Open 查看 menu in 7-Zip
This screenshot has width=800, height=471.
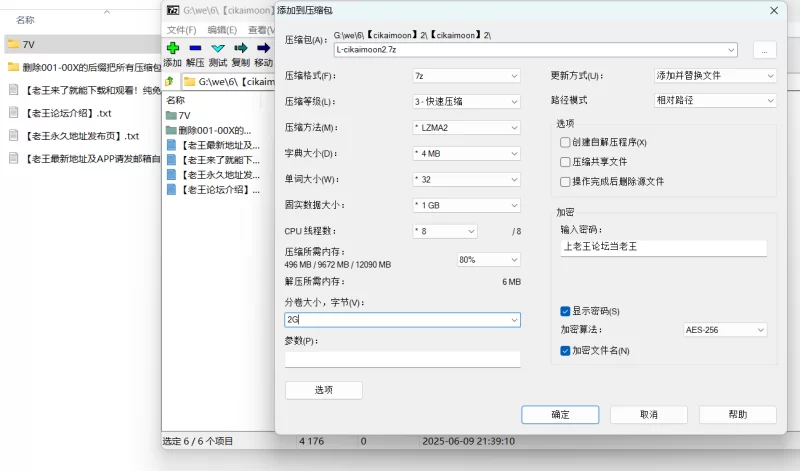261,30
